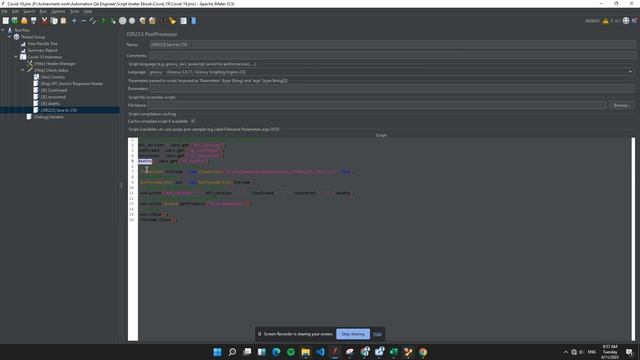Click the Toggle enable/disable toolbar icon
Viewport: 640px width, 360px height.
pos(93,21)
